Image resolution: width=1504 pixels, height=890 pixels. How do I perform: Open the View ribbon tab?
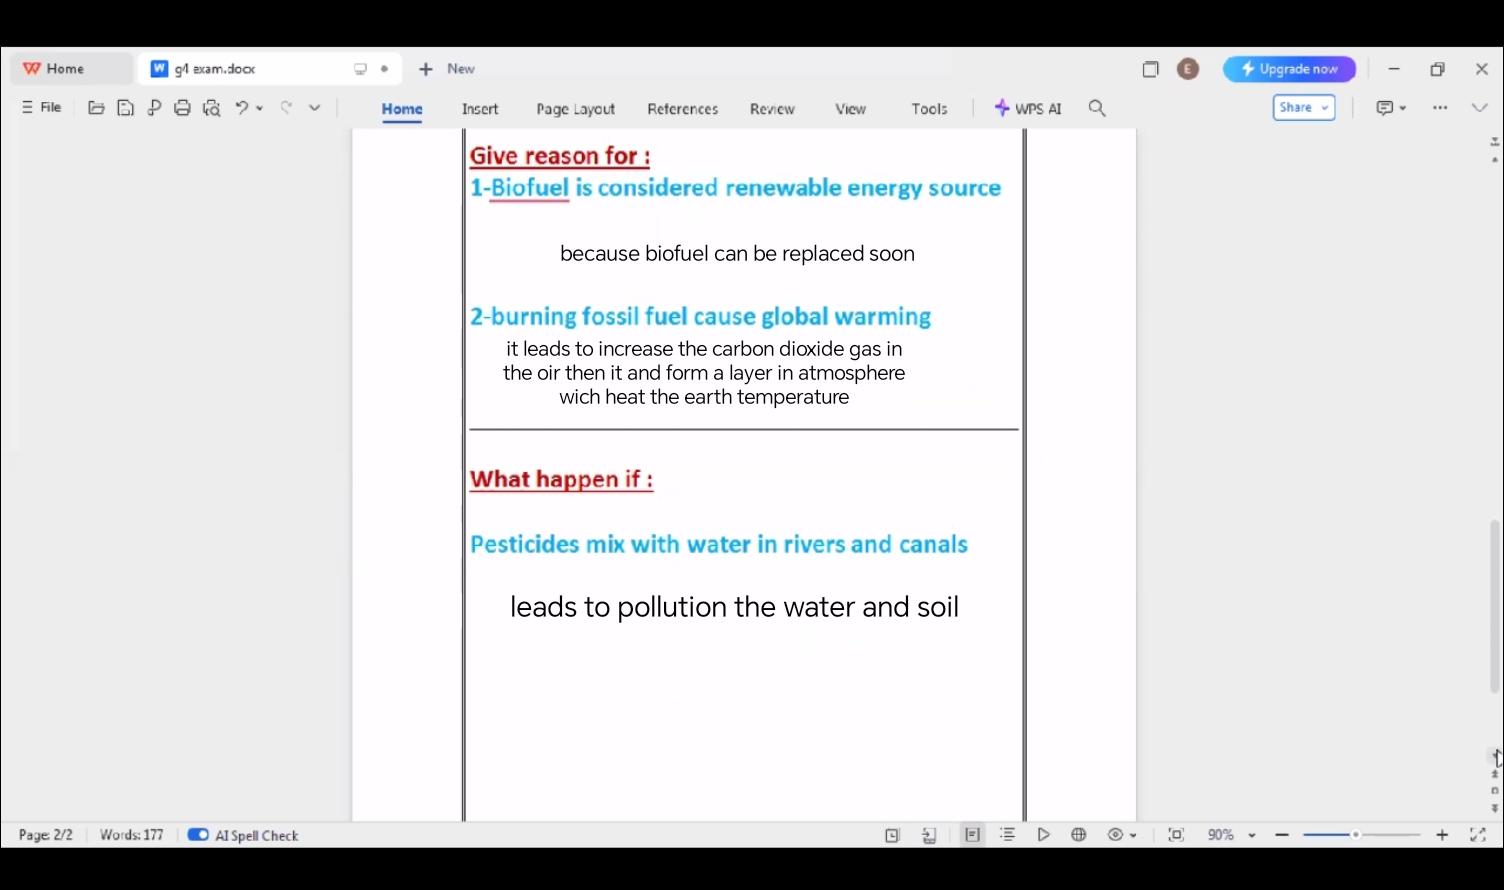[851, 109]
